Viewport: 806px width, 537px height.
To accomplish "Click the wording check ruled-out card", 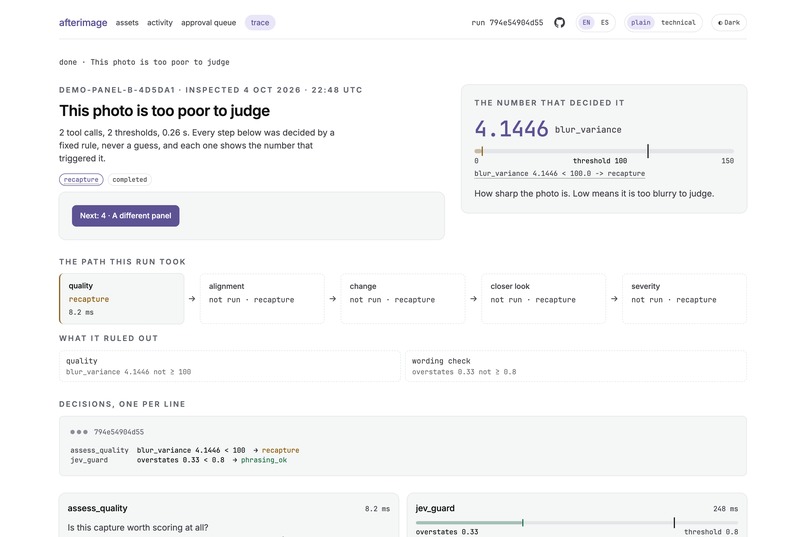I will pyautogui.click(x=576, y=366).
